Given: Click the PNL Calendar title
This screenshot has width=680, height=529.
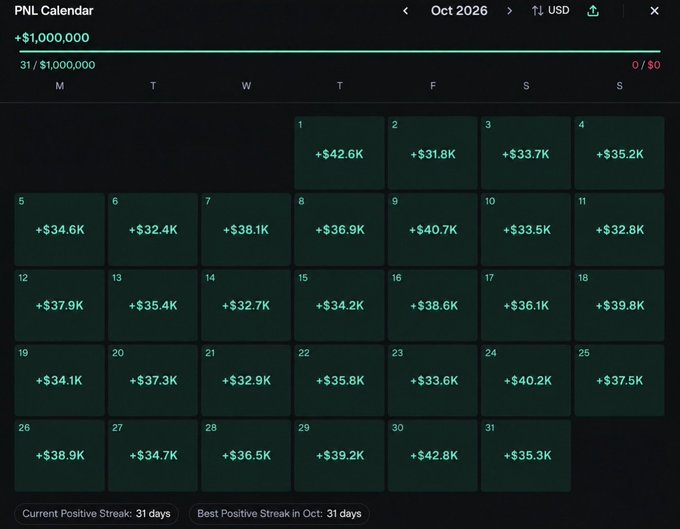Looking at the screenshot, I should pyautogui.click(x=54, y=10).
